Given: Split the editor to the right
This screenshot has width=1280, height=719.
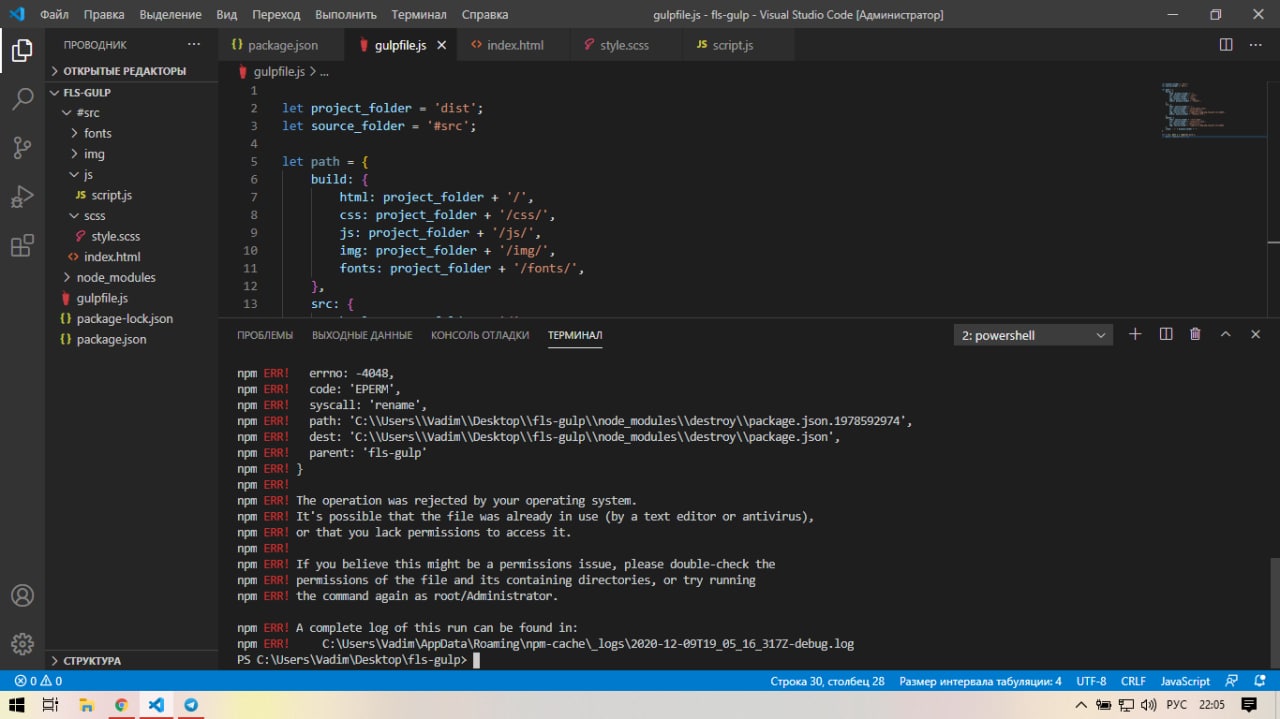Looking at the screenshot, I should 1226,45.
